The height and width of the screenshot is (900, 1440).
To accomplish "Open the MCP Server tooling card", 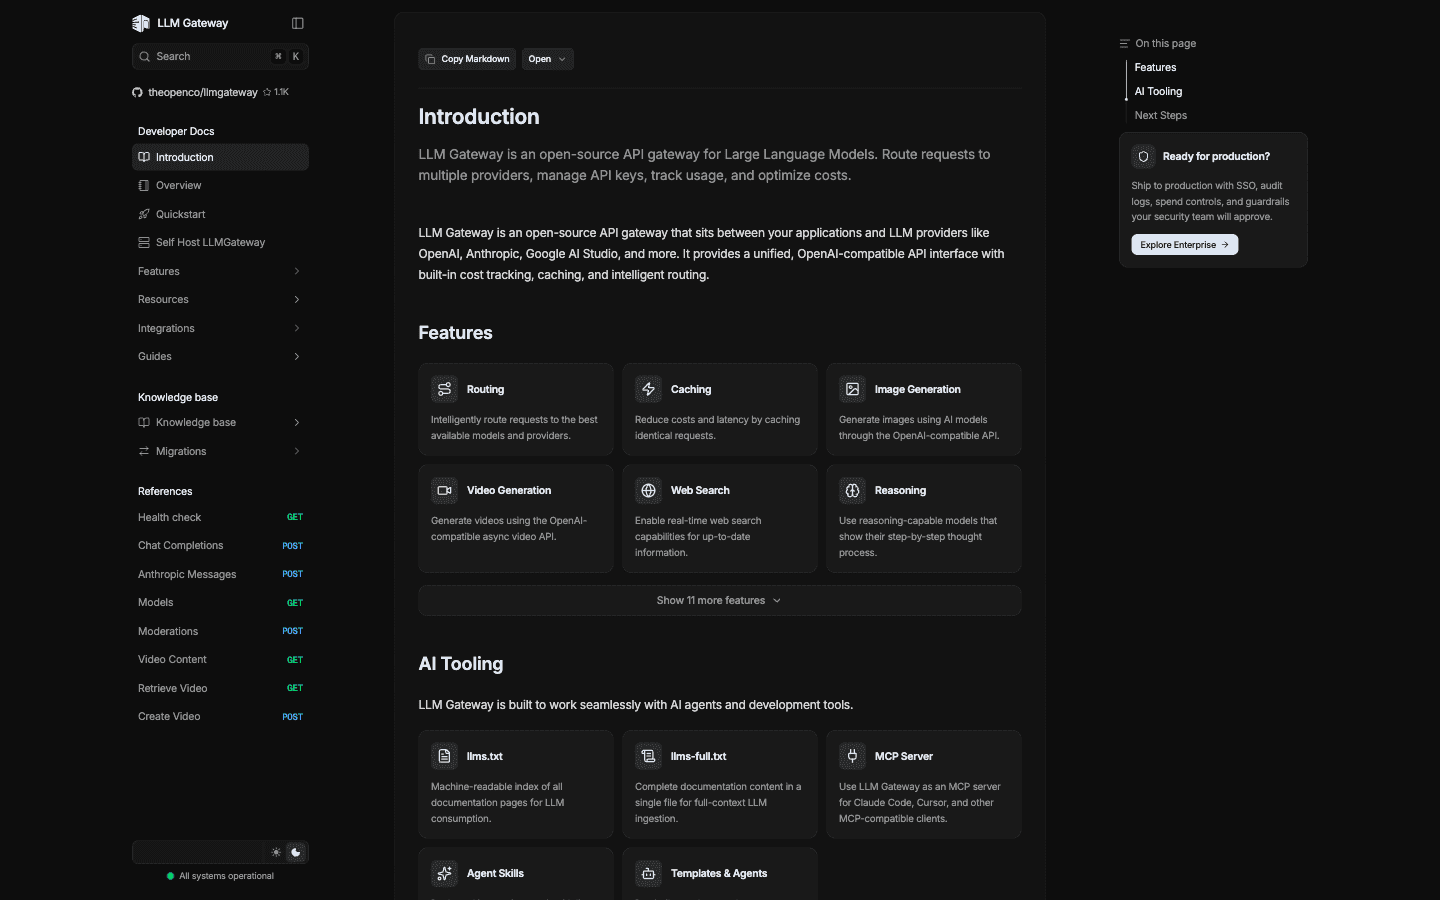I will pyautogui.click(x=924, y=784).
